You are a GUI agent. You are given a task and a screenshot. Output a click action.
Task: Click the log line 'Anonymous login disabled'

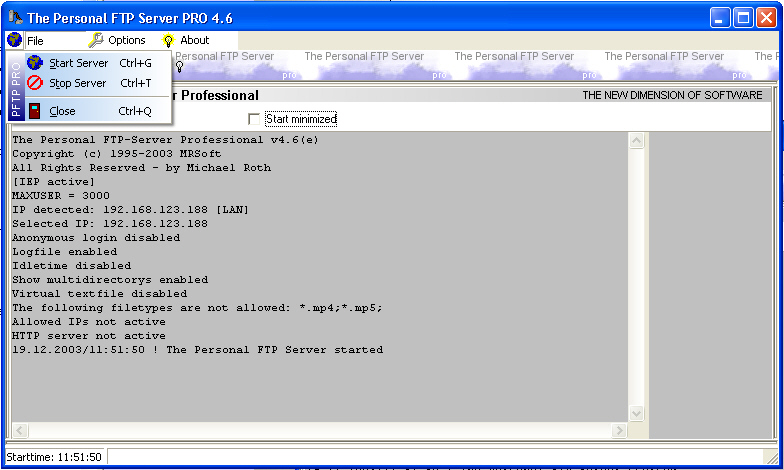pos(96,238)
